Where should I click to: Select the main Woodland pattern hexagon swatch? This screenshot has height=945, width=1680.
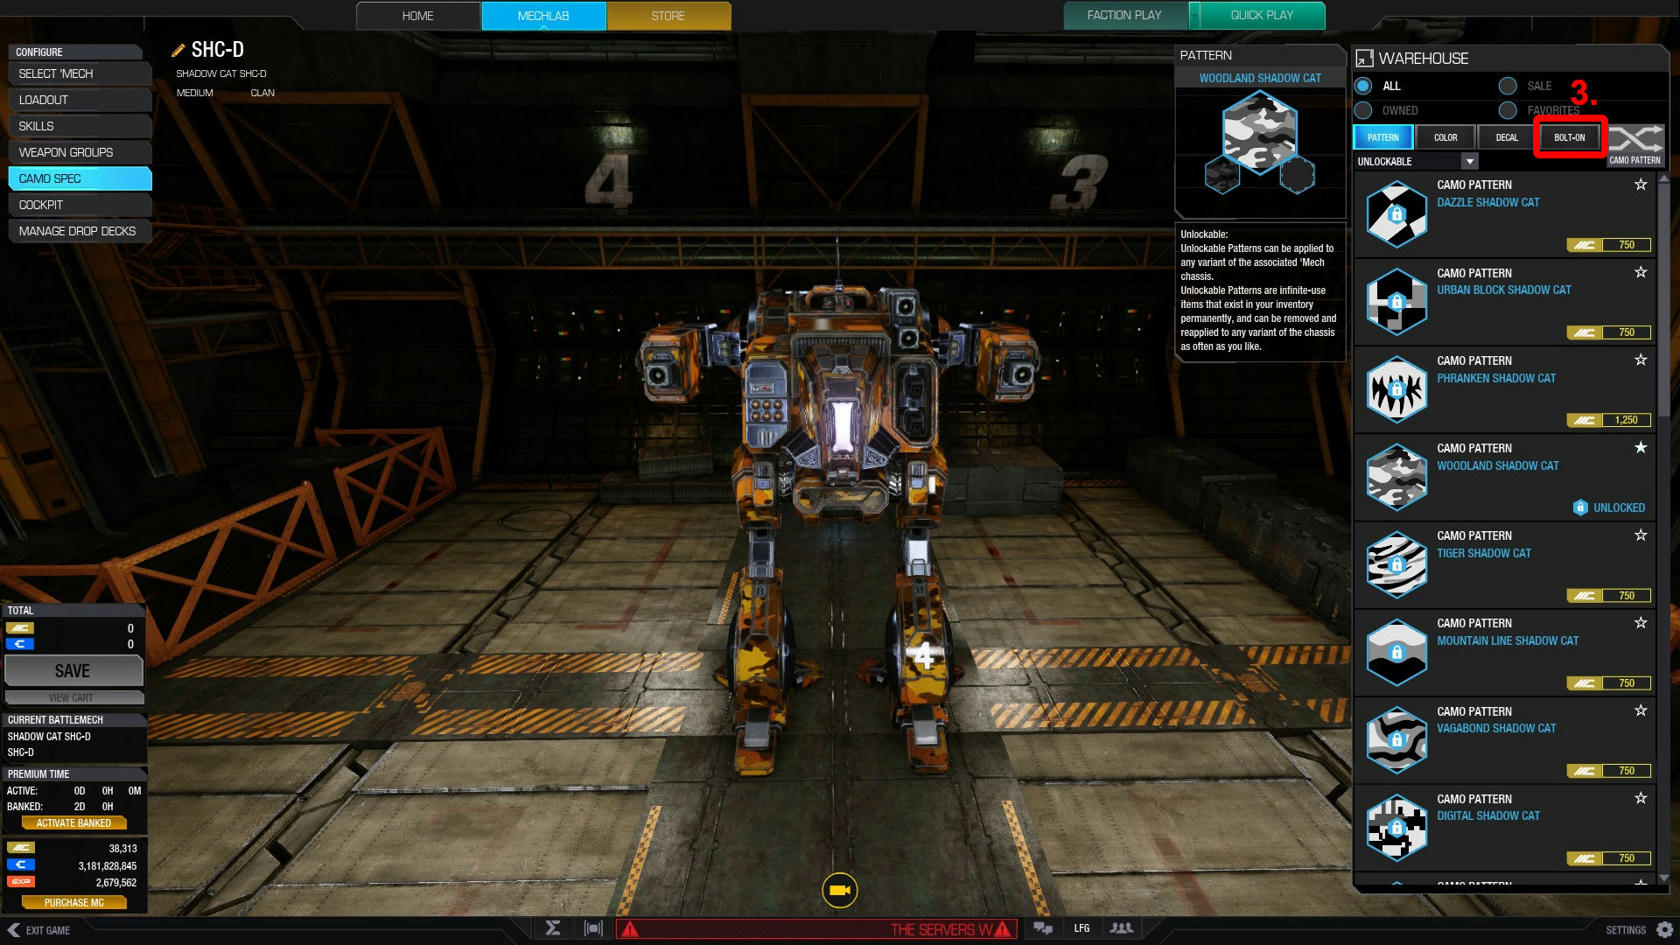pyautogui.click(x=1260, y=130)
